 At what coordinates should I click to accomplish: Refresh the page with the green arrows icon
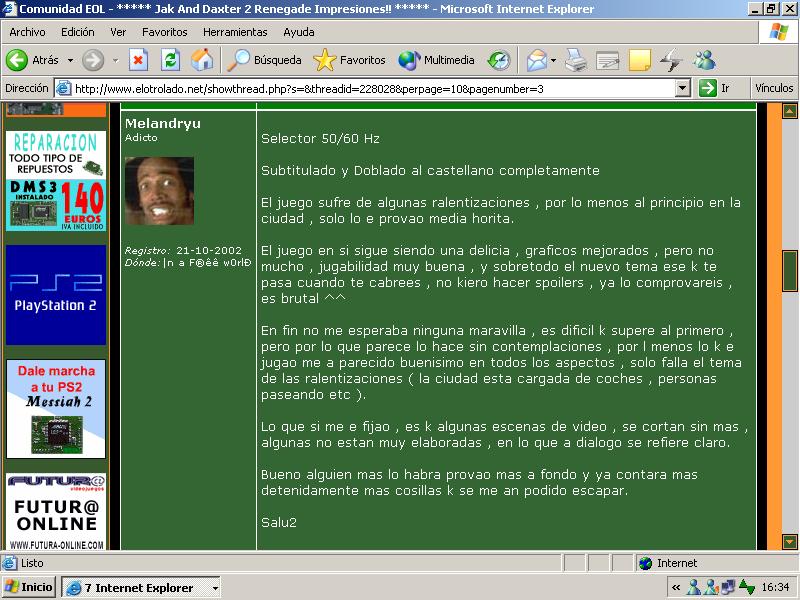tap(170, 60)
